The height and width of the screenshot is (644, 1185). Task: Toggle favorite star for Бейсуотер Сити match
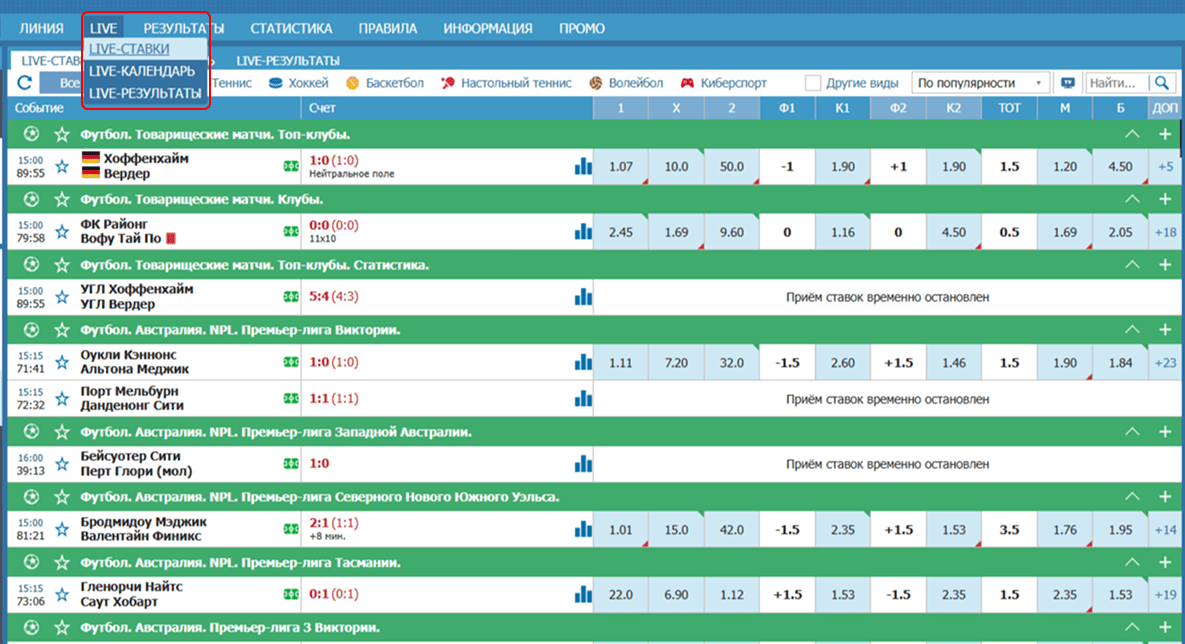pos(62,464)
